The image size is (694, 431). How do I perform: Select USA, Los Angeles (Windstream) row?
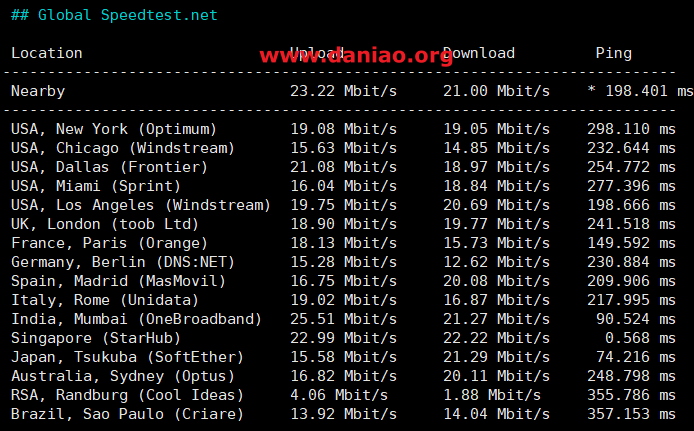point(343,205)
